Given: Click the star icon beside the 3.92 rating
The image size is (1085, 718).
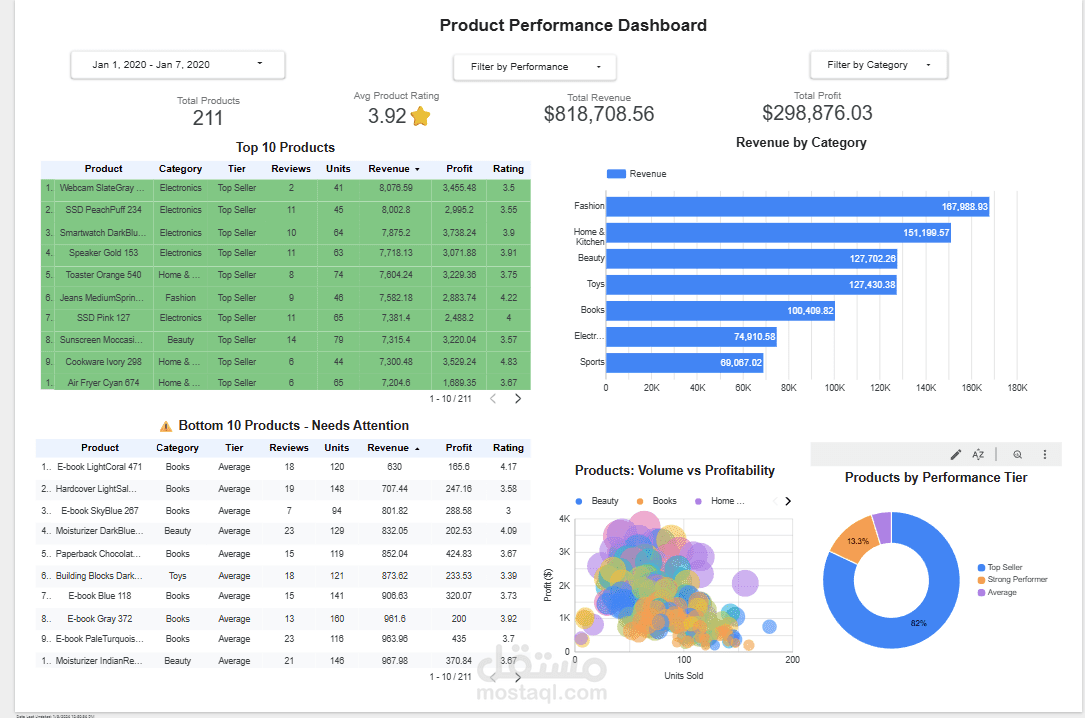Looking at the screenshot, I should click(420, 116).
